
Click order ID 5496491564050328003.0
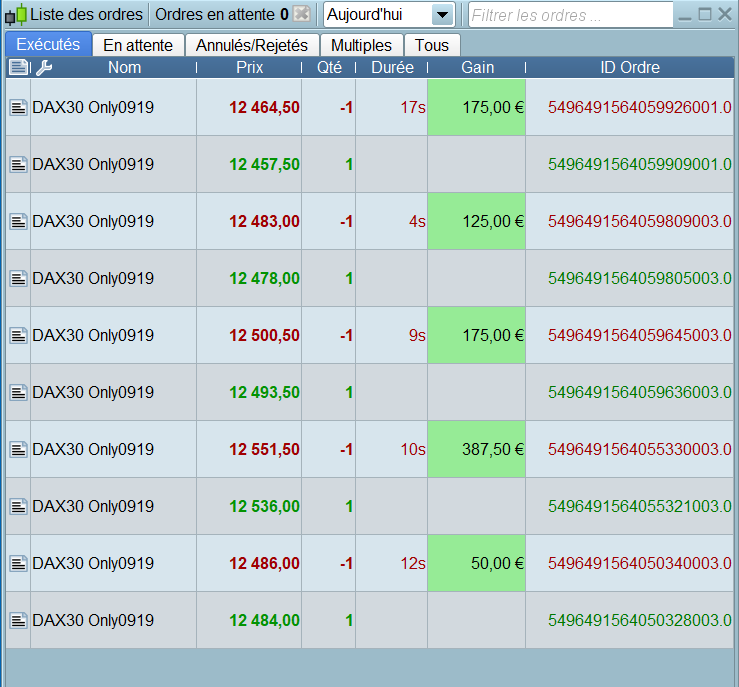(640, 621)
